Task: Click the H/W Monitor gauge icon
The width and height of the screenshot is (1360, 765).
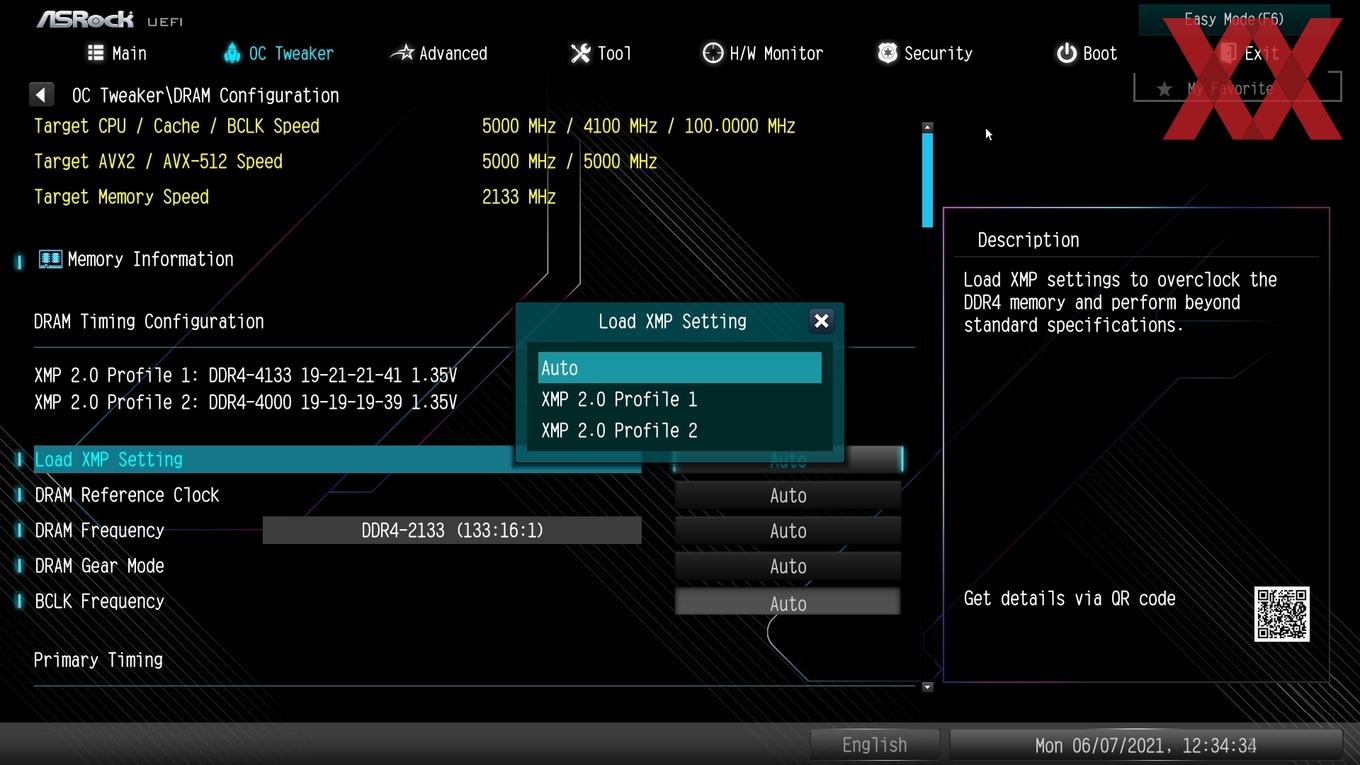Action: 713,53
